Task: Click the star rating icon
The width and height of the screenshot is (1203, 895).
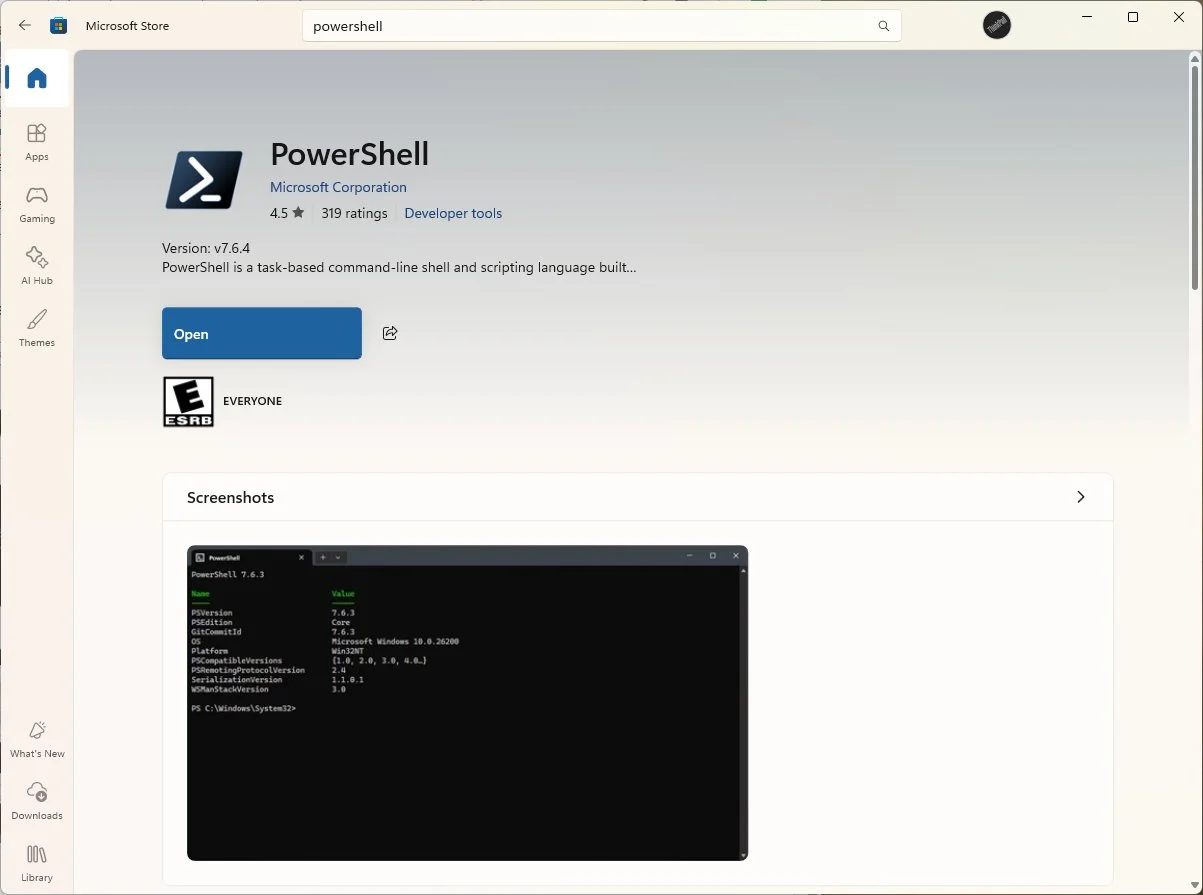Action: tap(298, 213)
